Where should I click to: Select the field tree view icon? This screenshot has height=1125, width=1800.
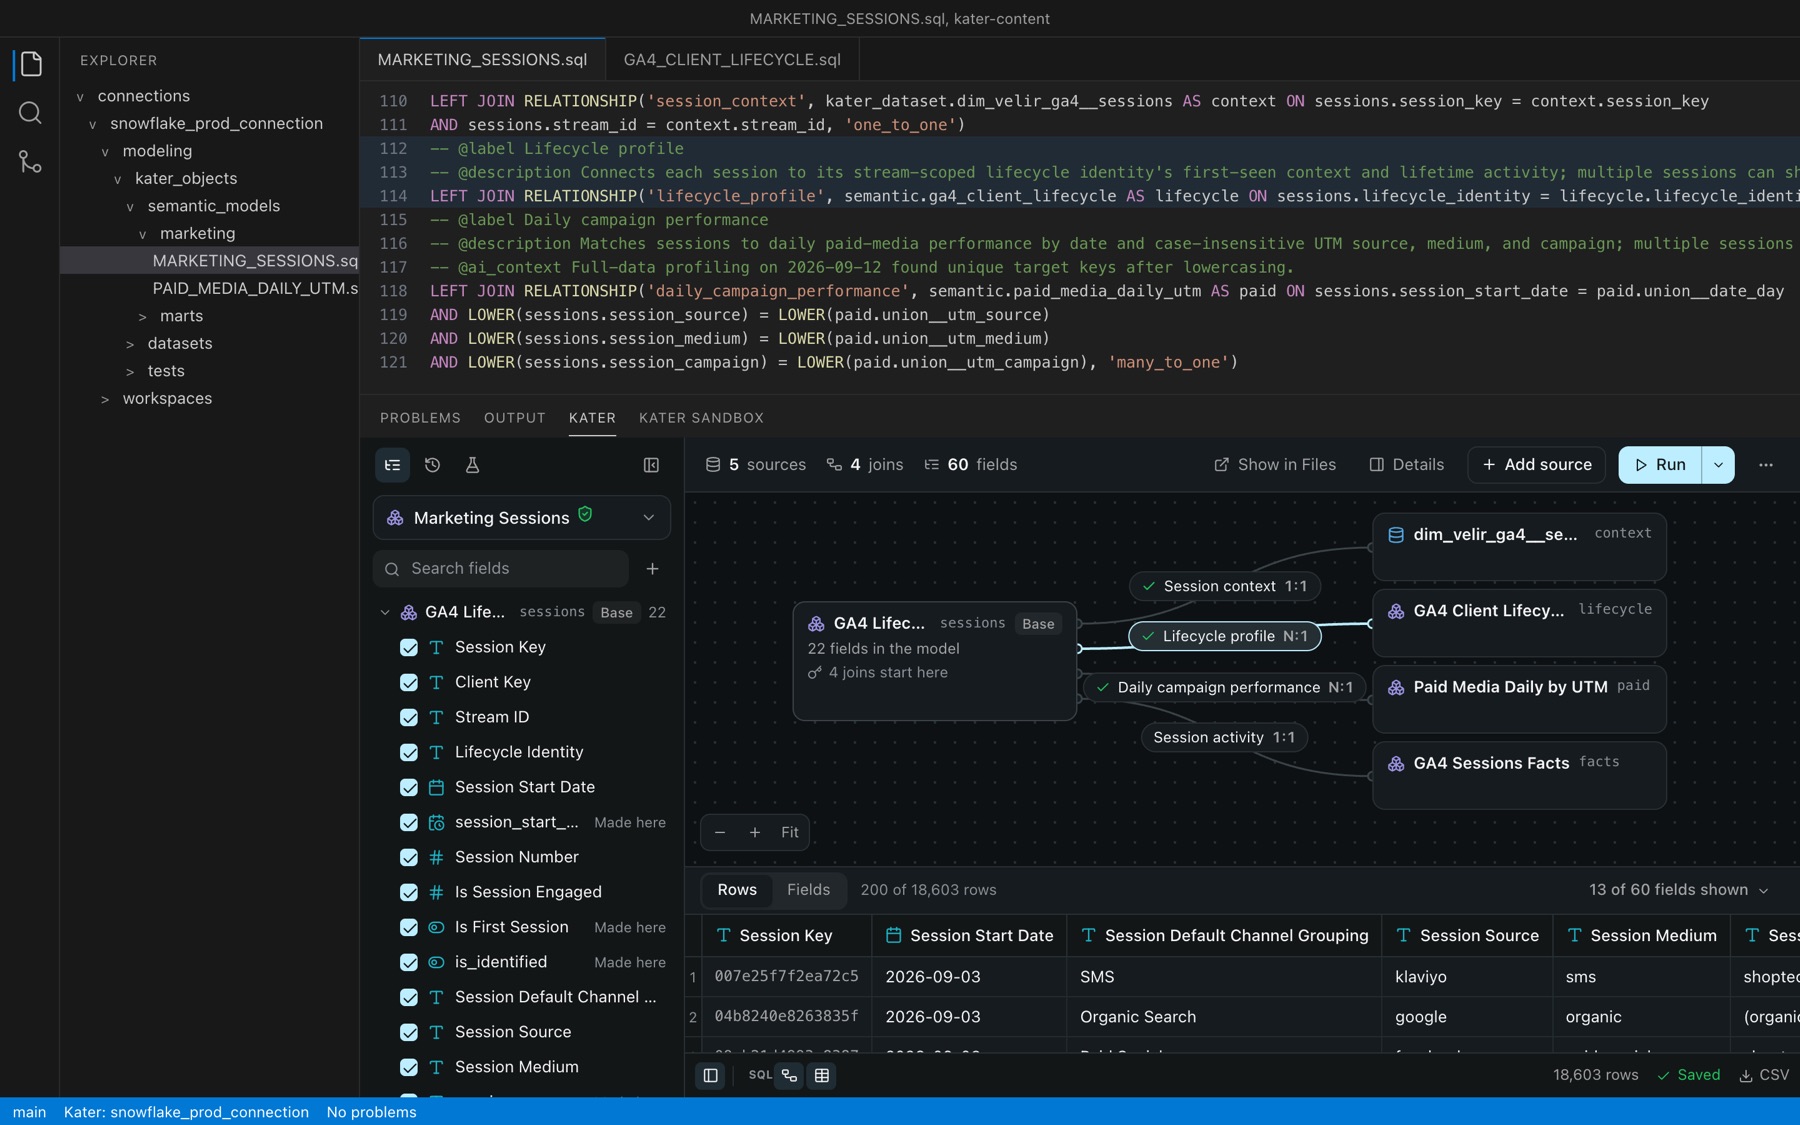pos(393,465)
